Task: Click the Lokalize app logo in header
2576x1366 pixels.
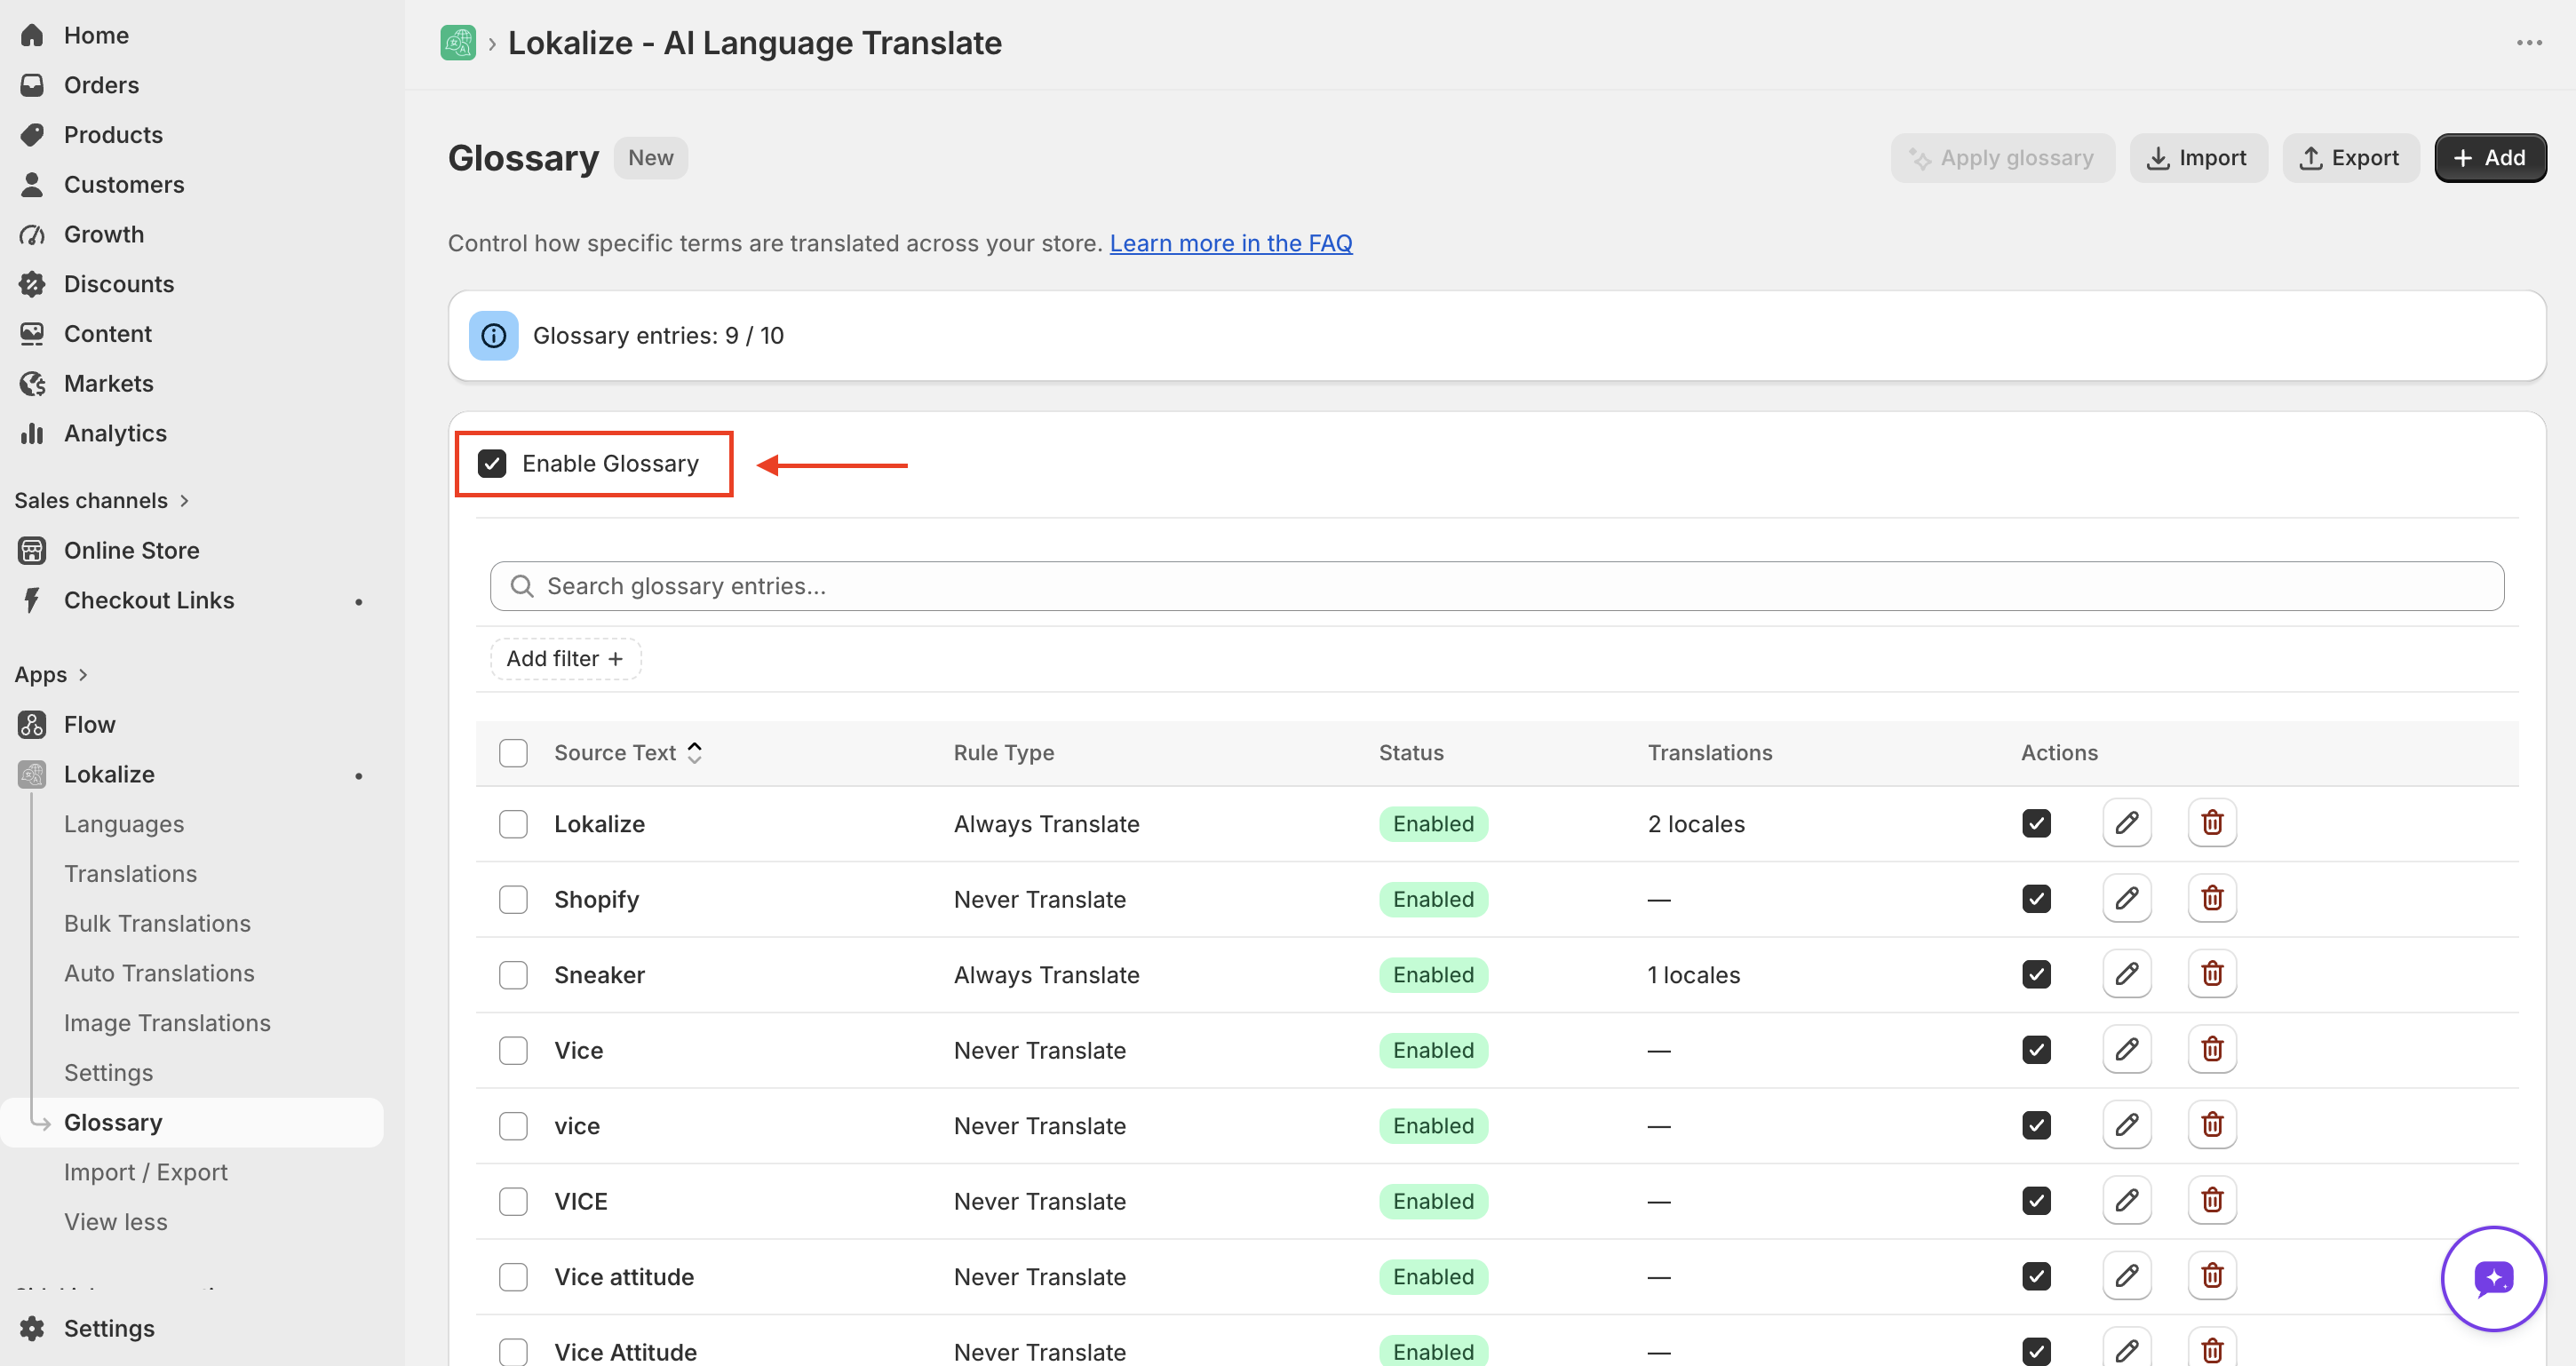Action: click(457, 43)
